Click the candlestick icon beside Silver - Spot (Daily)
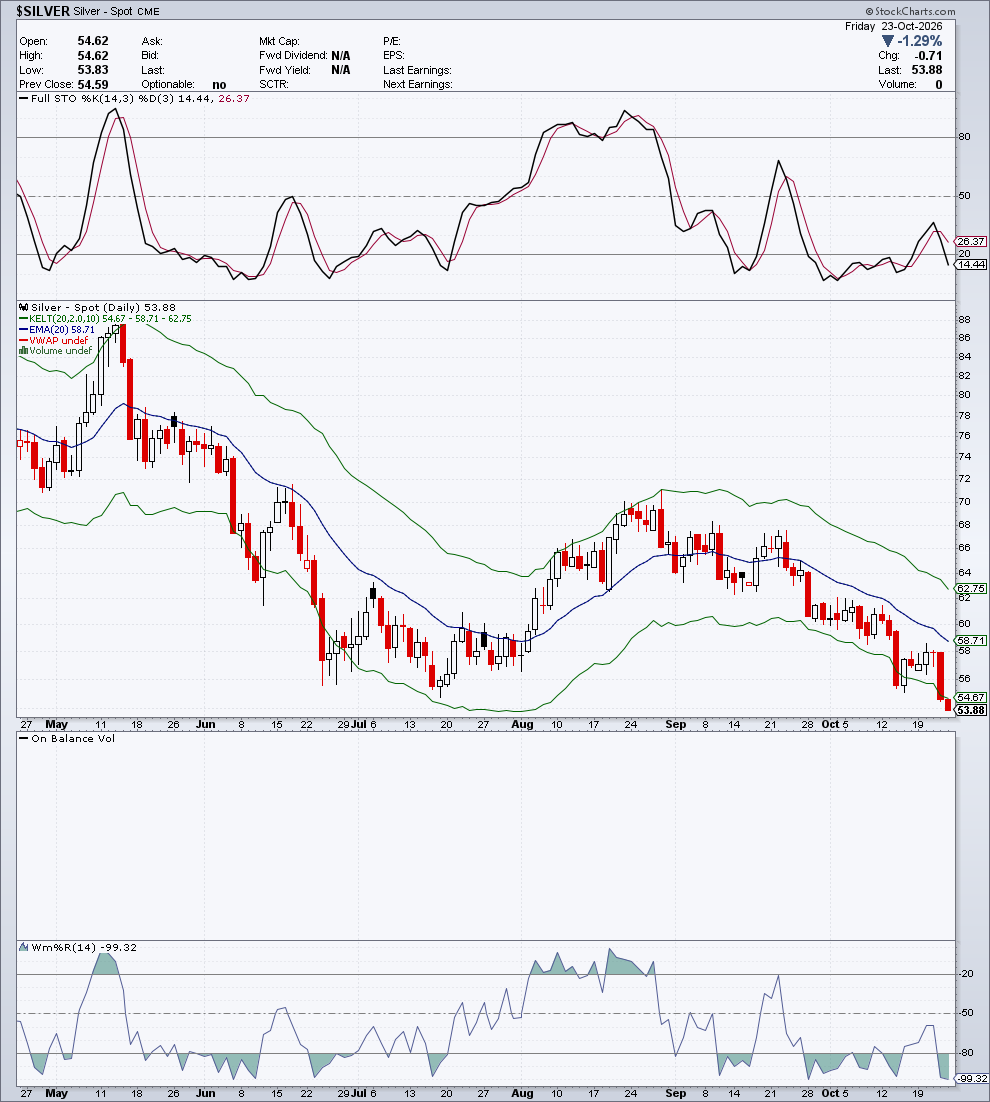The height and width of the screenshot is (1102, 990). 24,307
